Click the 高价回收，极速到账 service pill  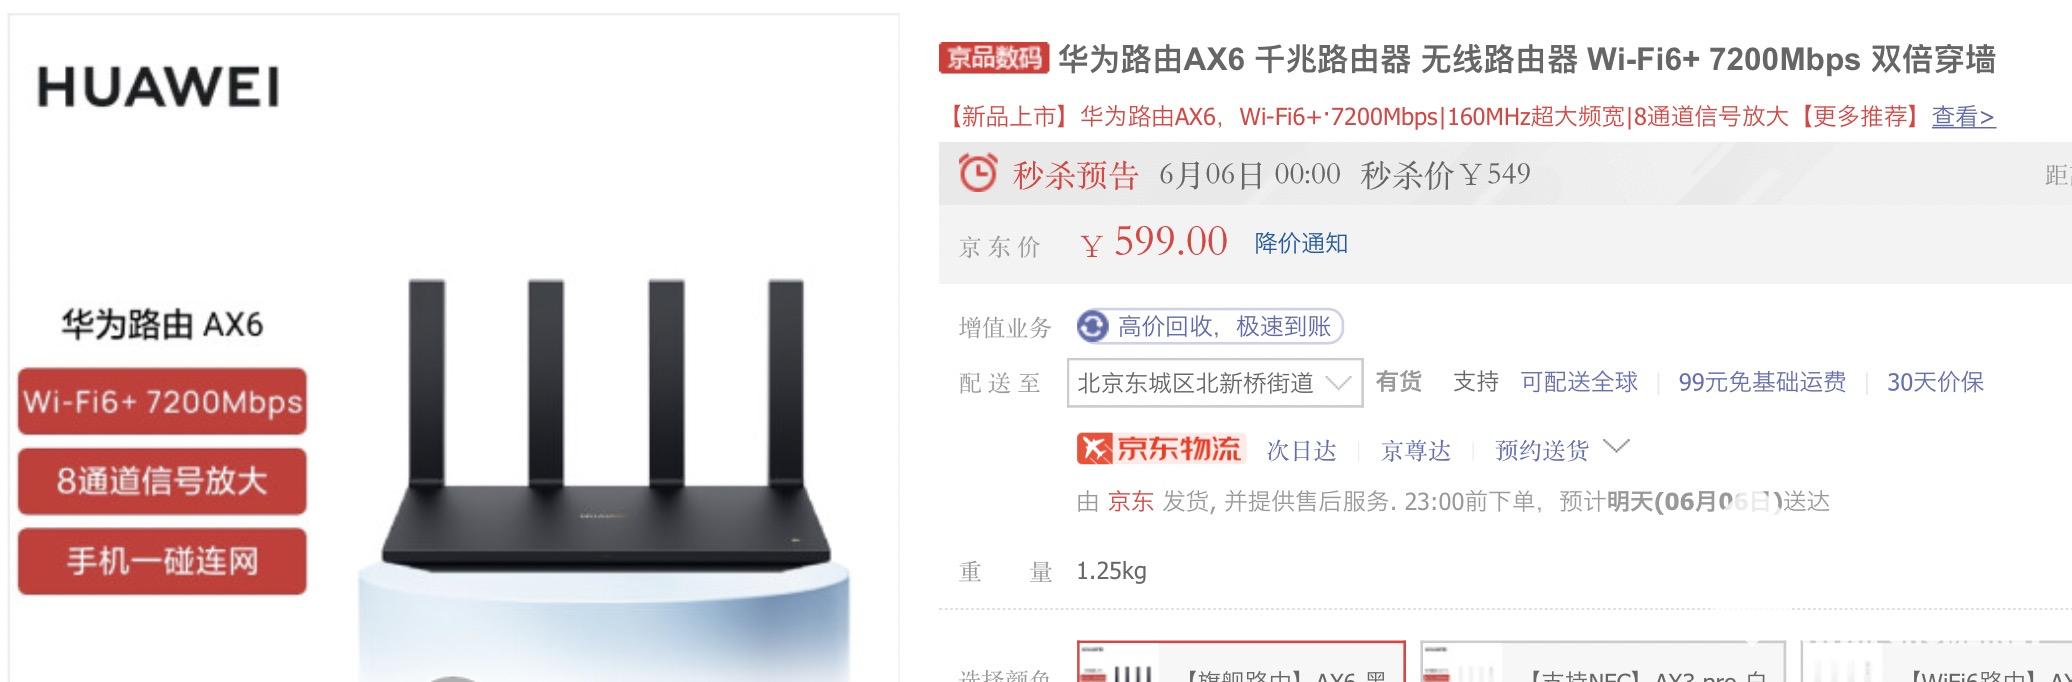(x=1209, y=326)
